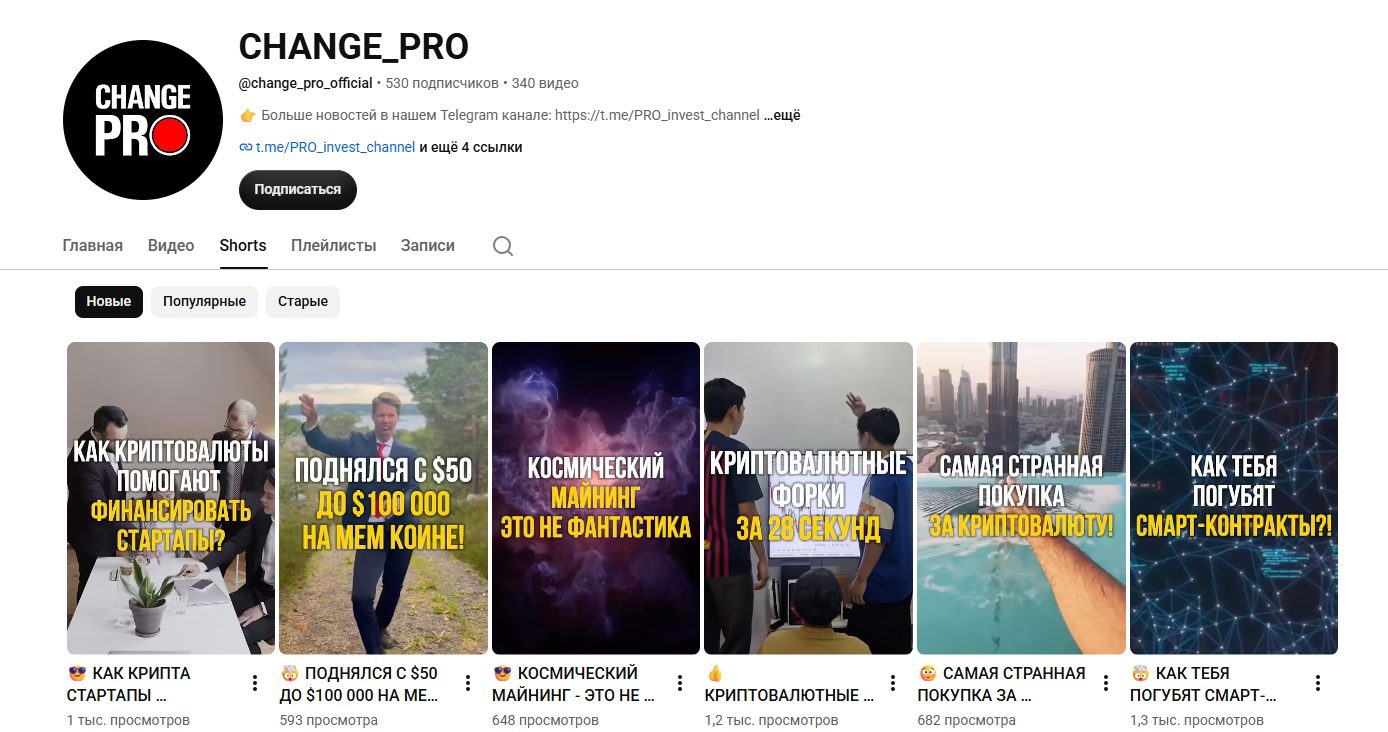Click the 682 просмотра view count

pos(967,720)
